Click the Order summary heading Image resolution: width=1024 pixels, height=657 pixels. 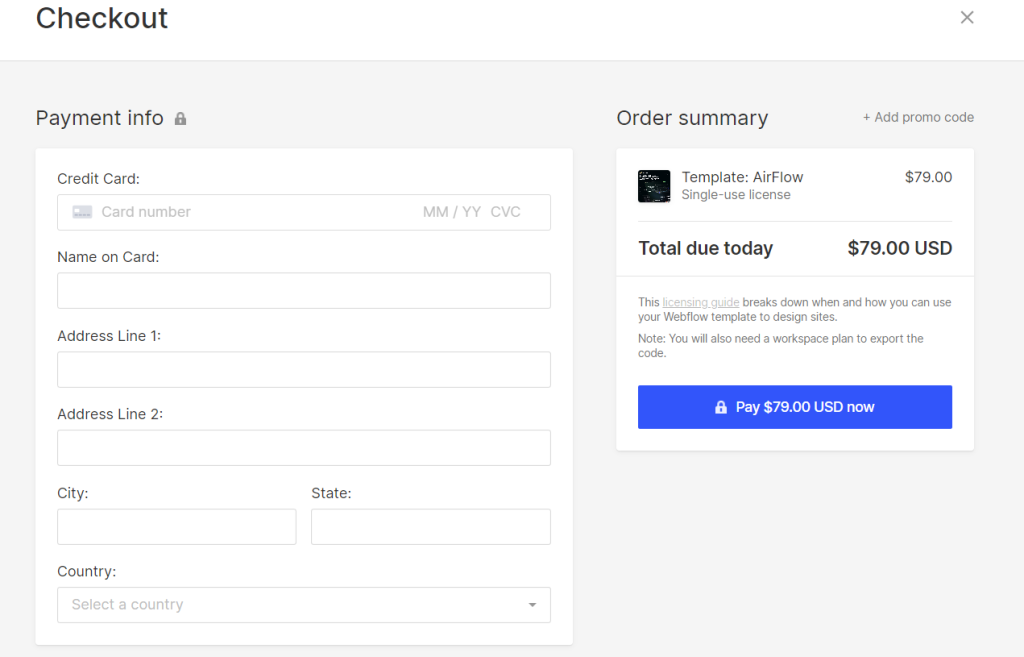pos(692,117)
